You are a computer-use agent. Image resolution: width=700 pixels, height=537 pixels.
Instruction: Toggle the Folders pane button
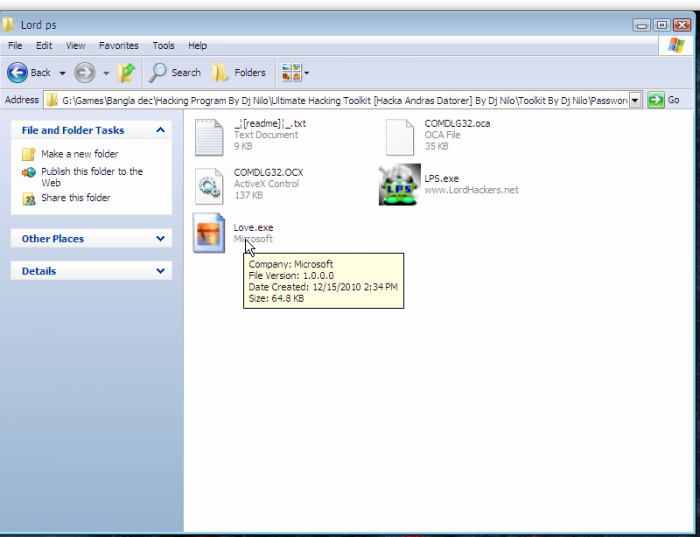239,72
